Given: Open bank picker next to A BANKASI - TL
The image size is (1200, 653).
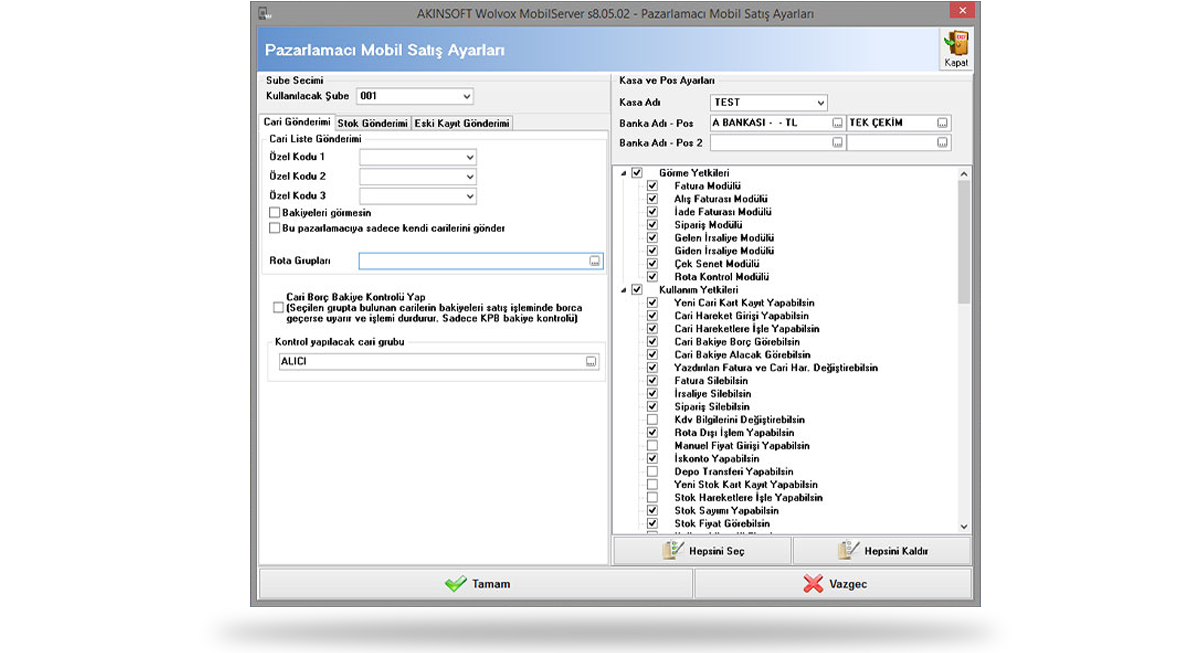Looking at the screenshot, I should point(837,123).
